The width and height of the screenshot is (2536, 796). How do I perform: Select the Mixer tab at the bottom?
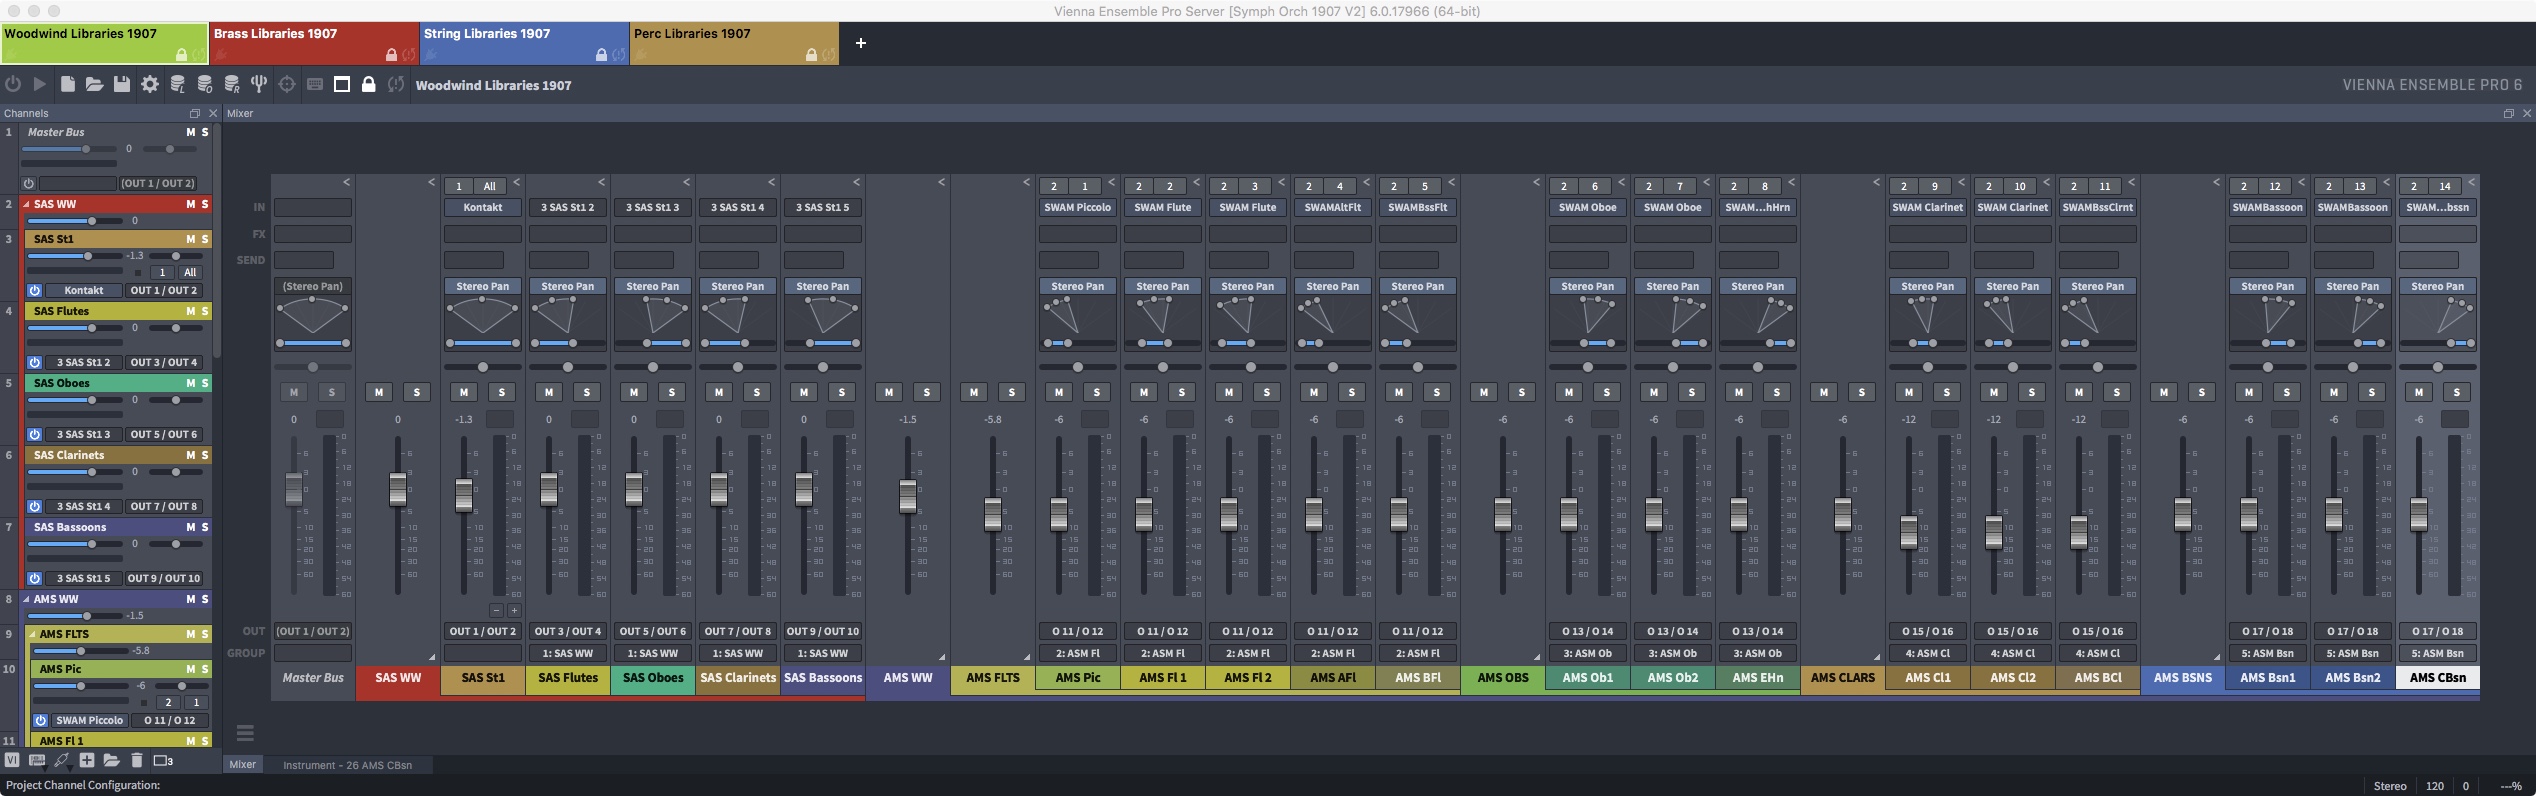[243, 765]
